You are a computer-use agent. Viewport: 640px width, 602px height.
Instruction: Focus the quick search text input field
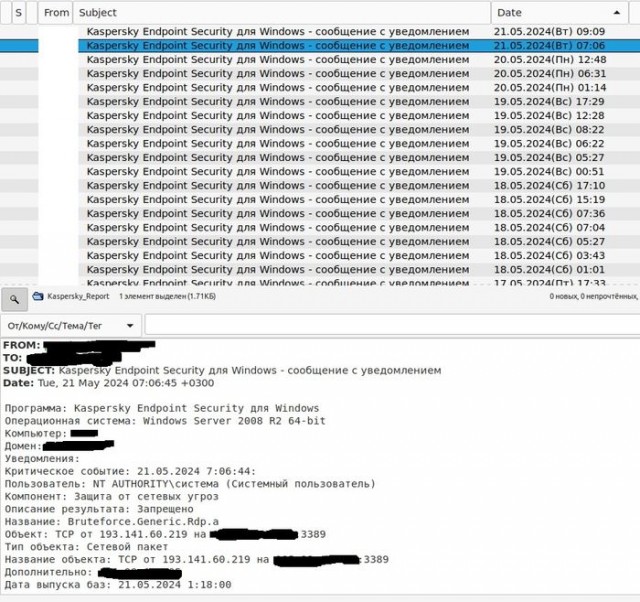(392, 326)
